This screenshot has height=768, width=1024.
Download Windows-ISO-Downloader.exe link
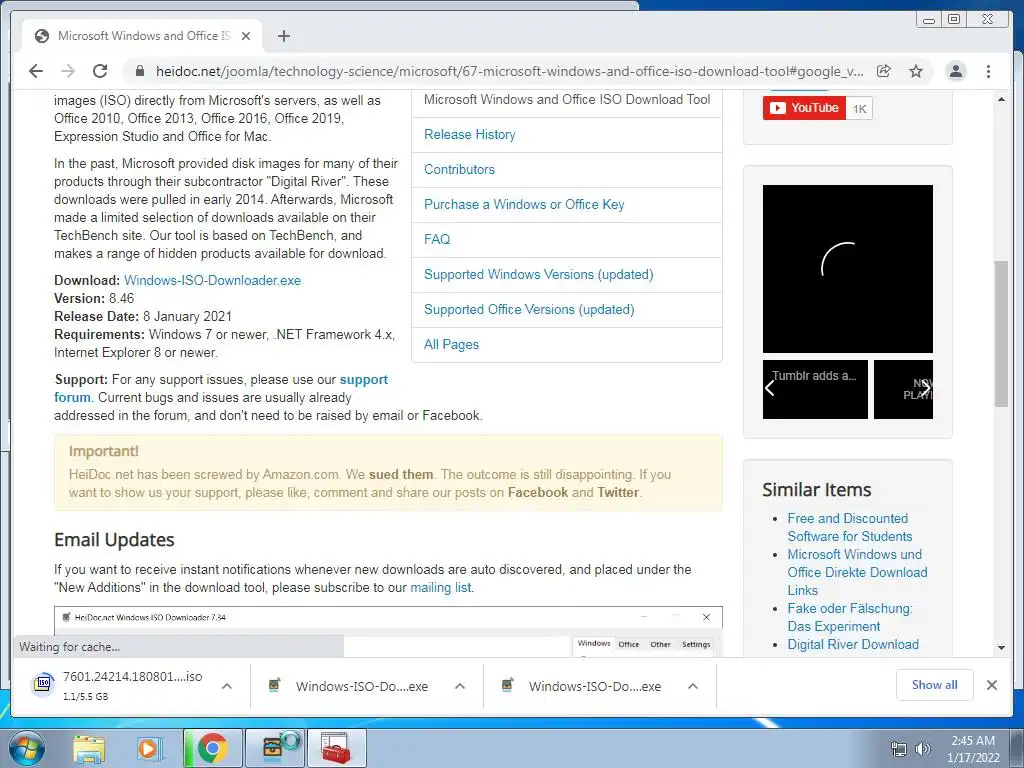(212, 280)
